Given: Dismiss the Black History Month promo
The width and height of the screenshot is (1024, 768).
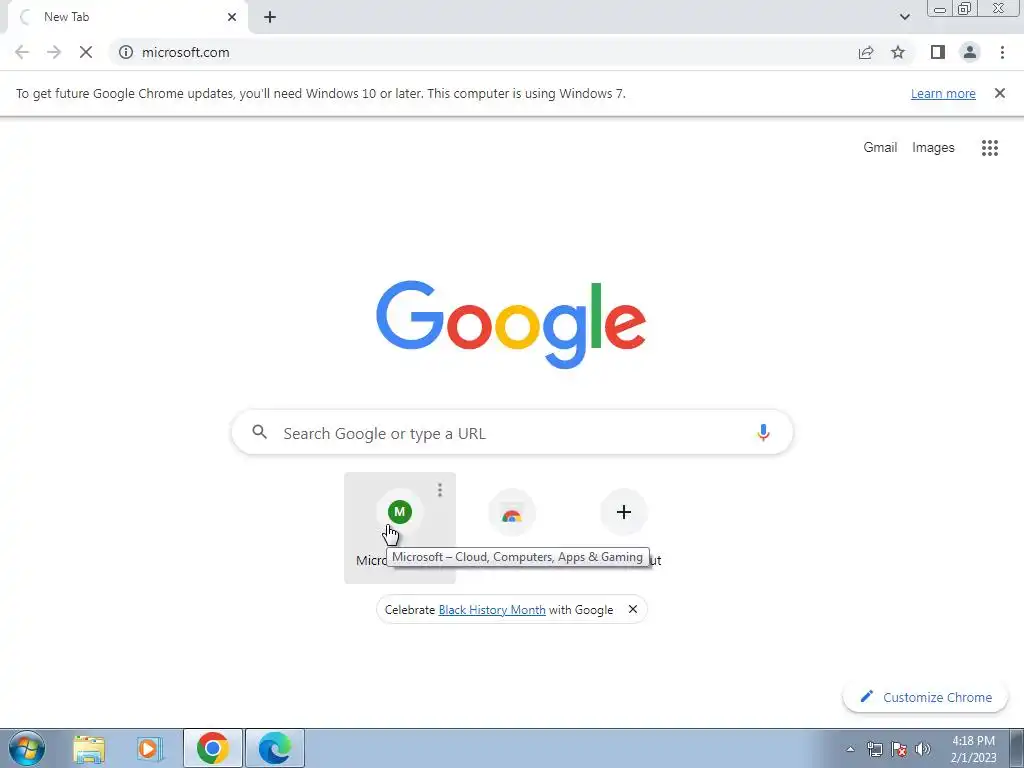Looking at the screenshot, I should [633, 609].
